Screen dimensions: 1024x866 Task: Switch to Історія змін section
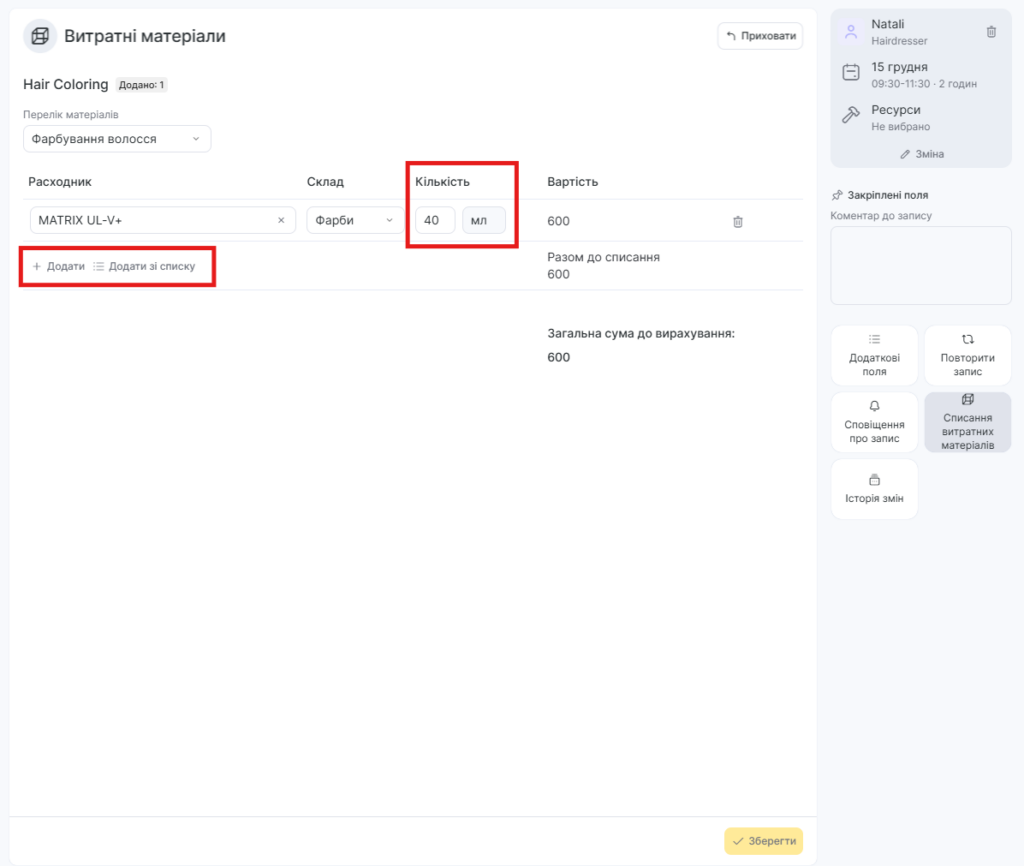874,489
